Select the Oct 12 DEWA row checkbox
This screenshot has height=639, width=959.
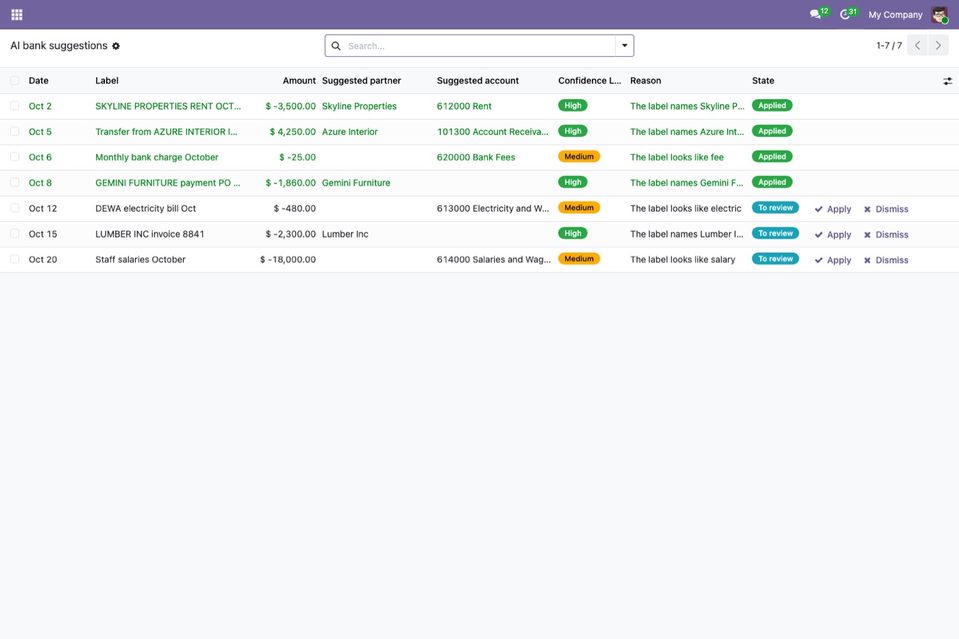15,209
